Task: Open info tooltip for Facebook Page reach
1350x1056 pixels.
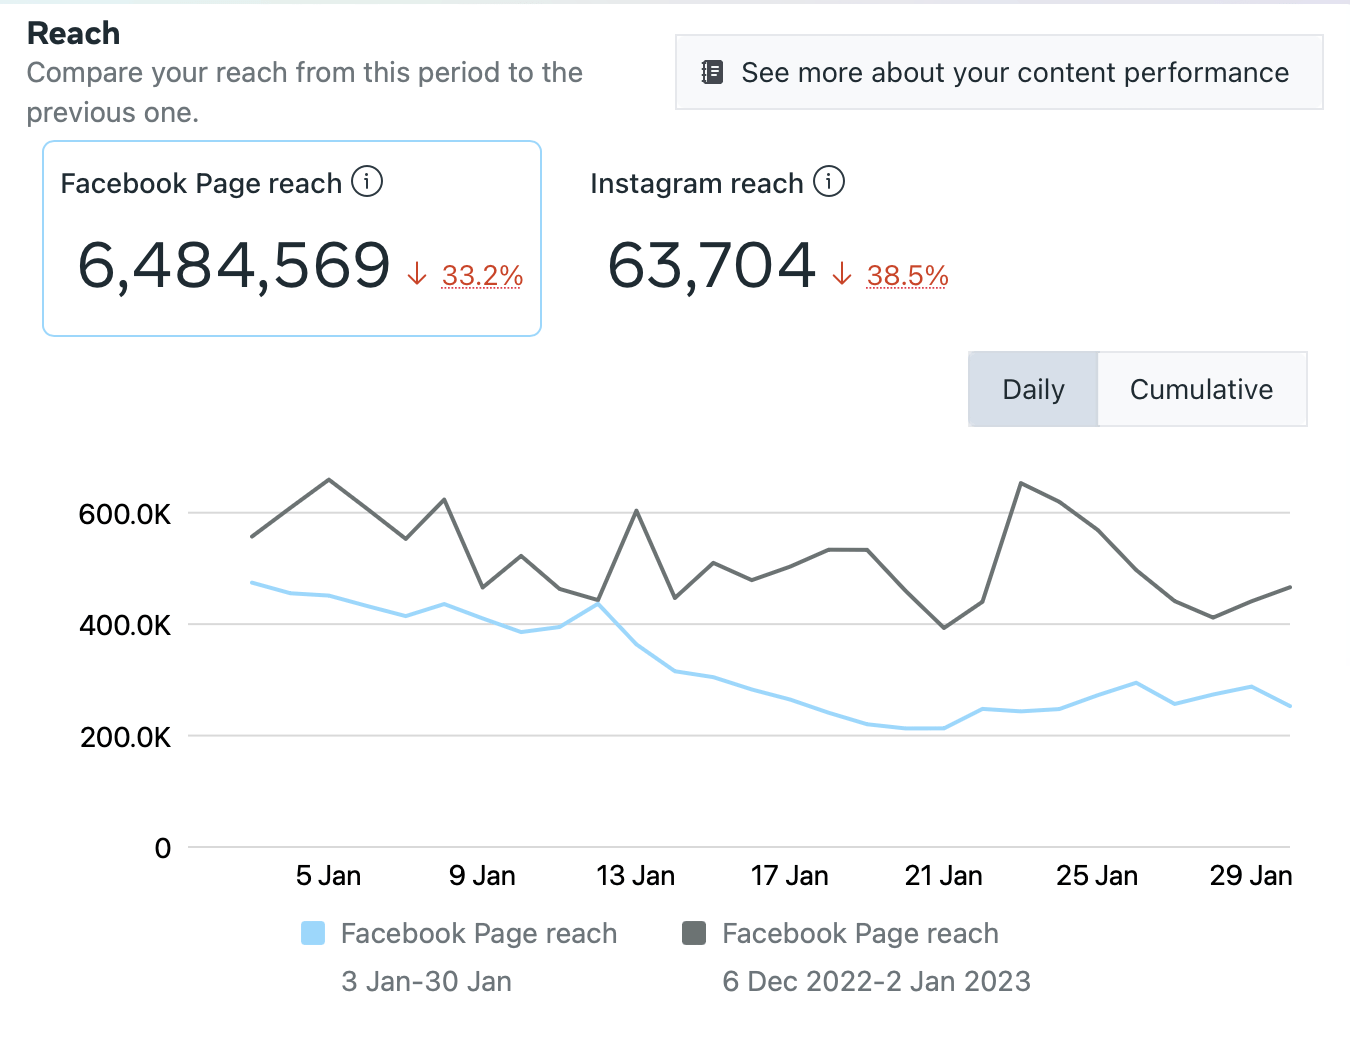Action: click(x=367, y=181)
